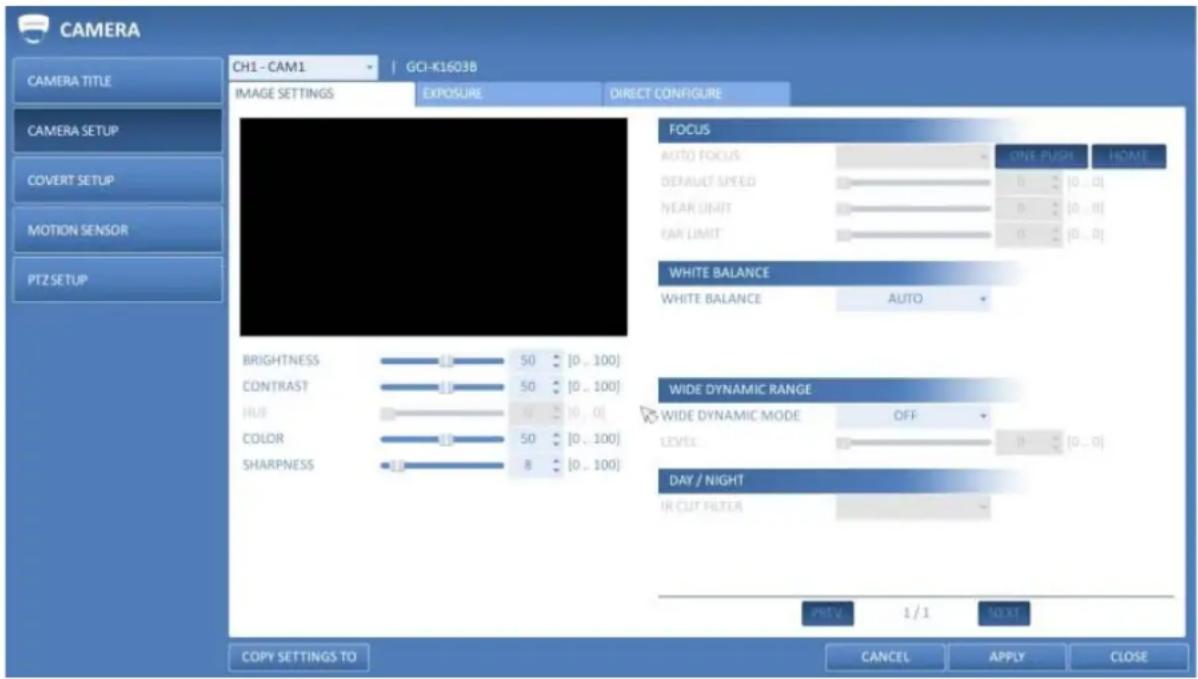Click the DEFAULT SPEED slider
Image resolution: width=1198 pixels, height=679 pixels.
tap(913, 183)
